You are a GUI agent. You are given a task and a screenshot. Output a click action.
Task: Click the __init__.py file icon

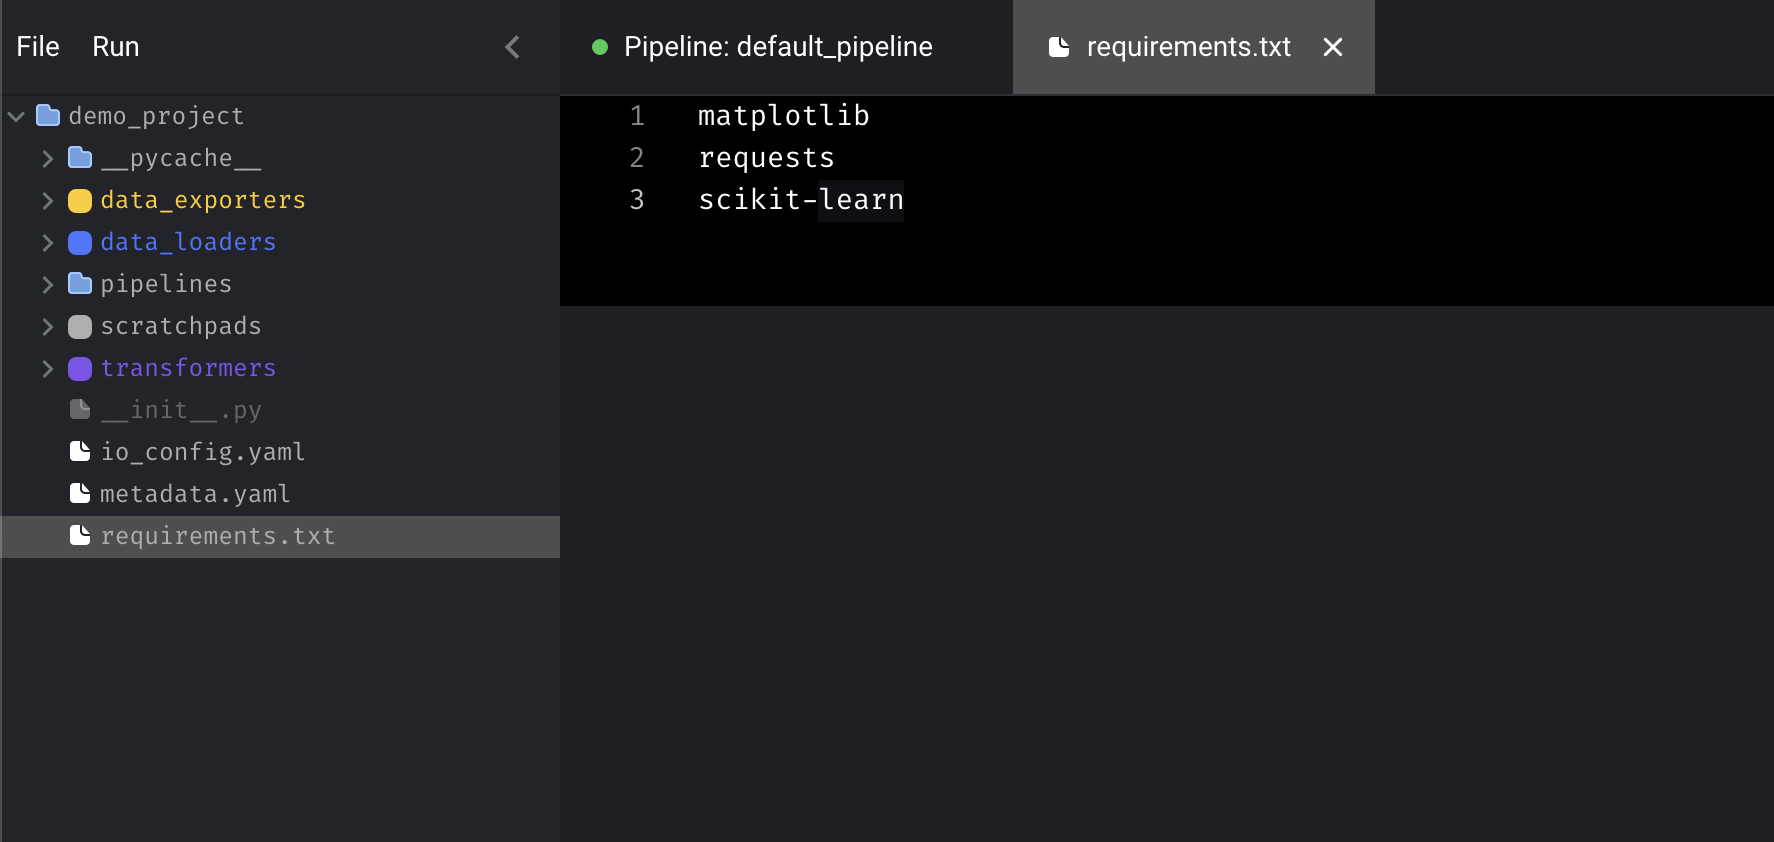[x=80, y=409]
